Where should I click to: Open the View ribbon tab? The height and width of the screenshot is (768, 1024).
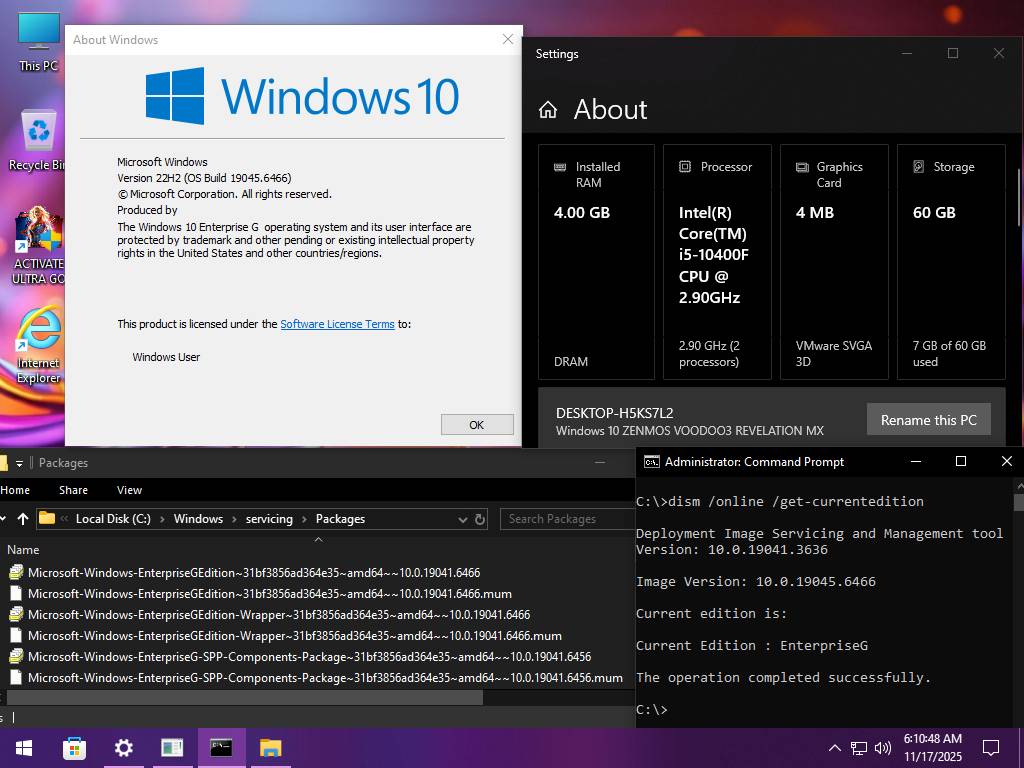tap(129, 490)
